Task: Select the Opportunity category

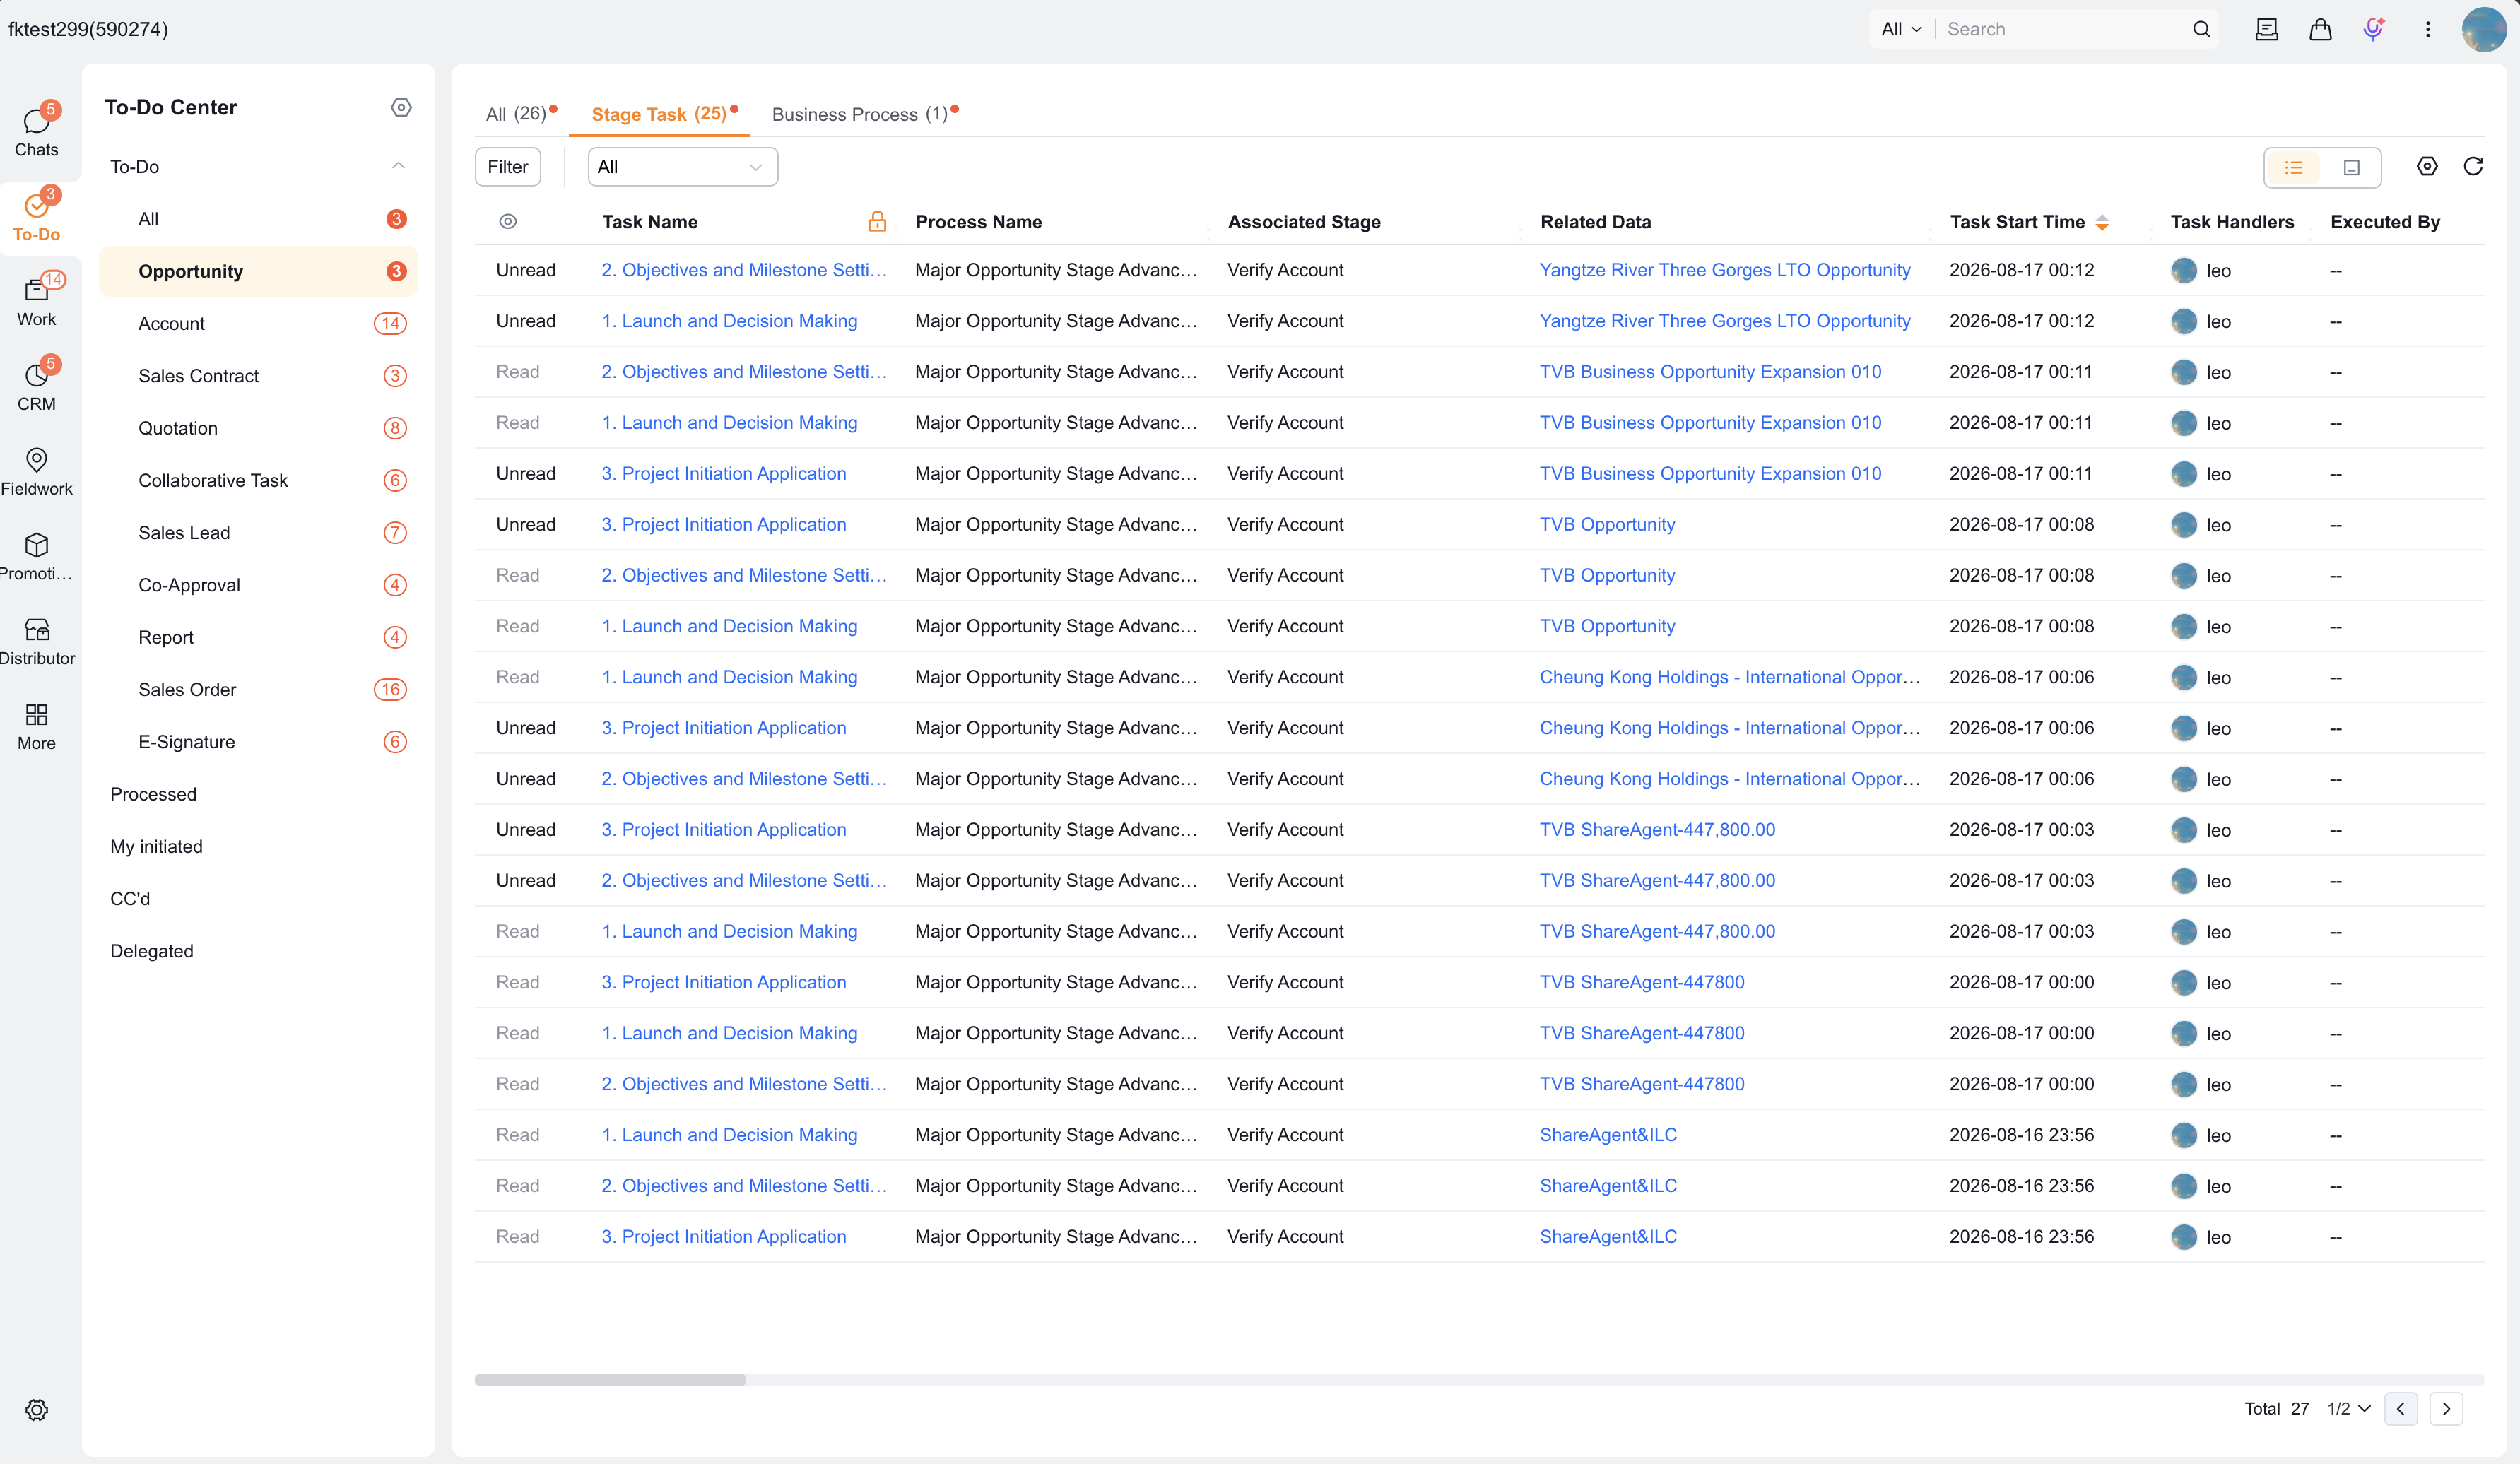Action: point(259,271)
